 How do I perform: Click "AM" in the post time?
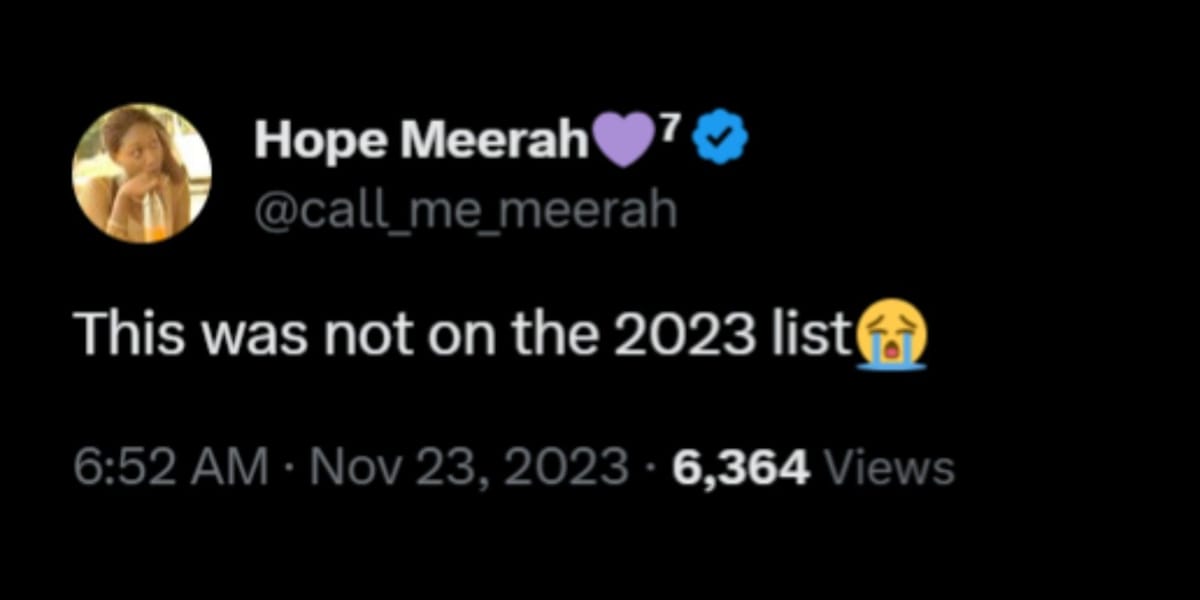[235, 467]
